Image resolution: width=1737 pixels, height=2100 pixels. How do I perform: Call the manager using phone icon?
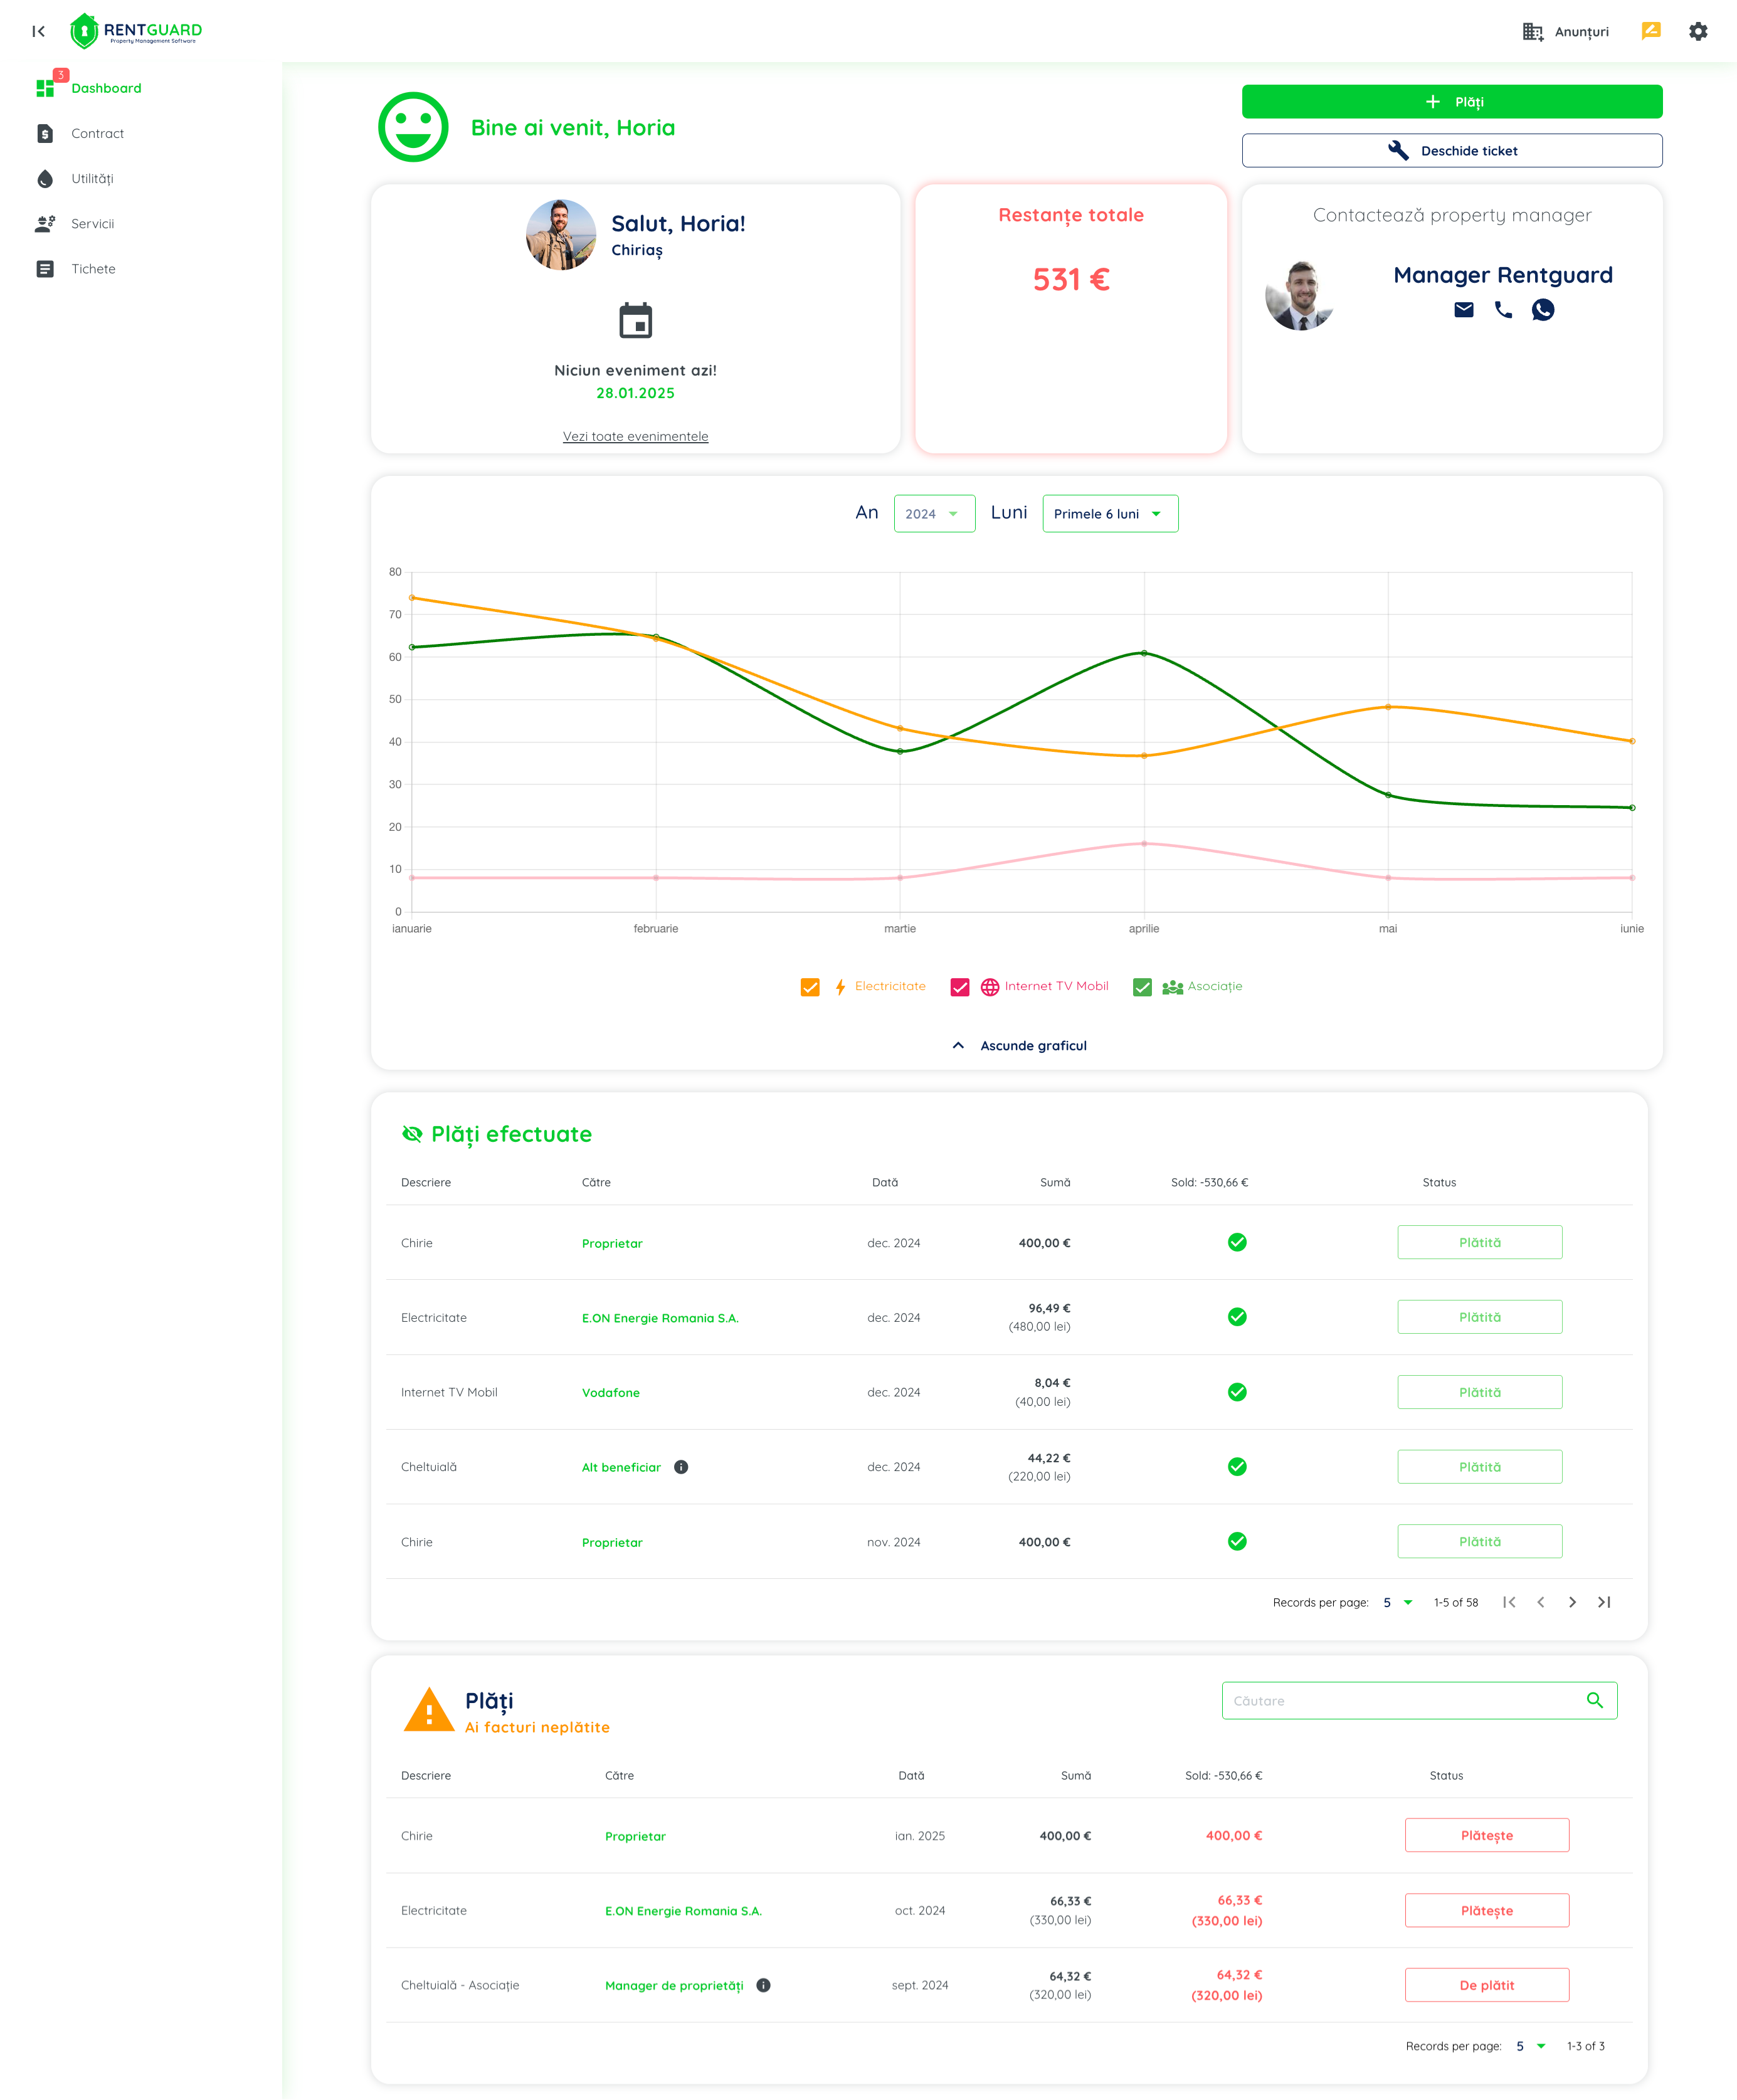click(x=1502, y=310)
